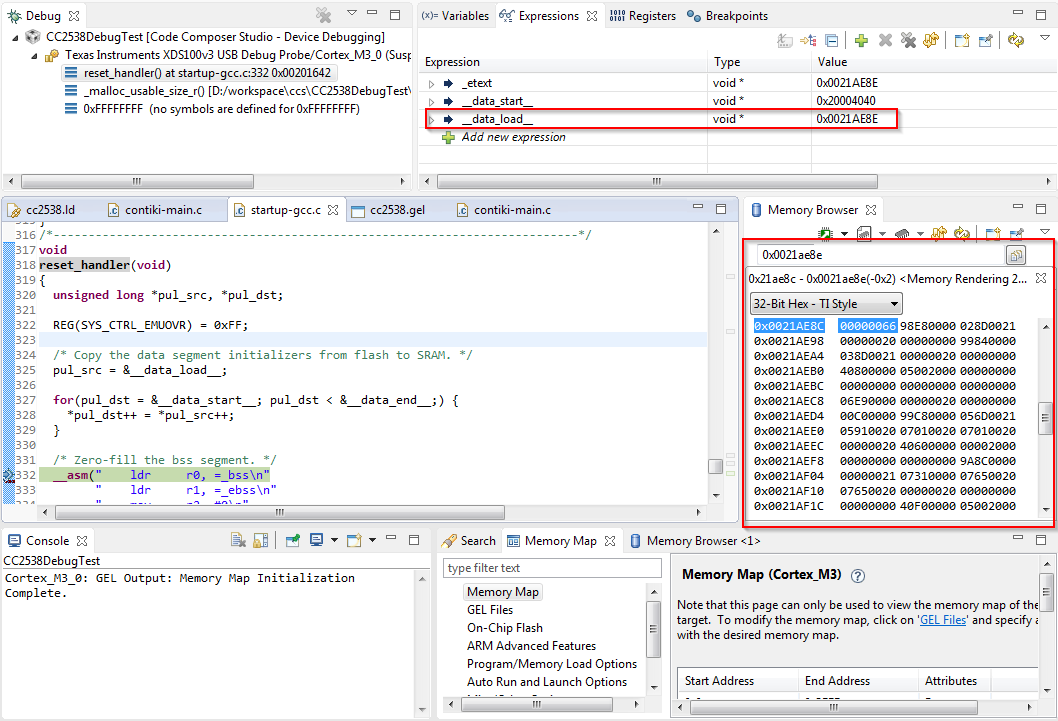
Task: Open the cc2538.gel editor tab
Action: [388, 210]
